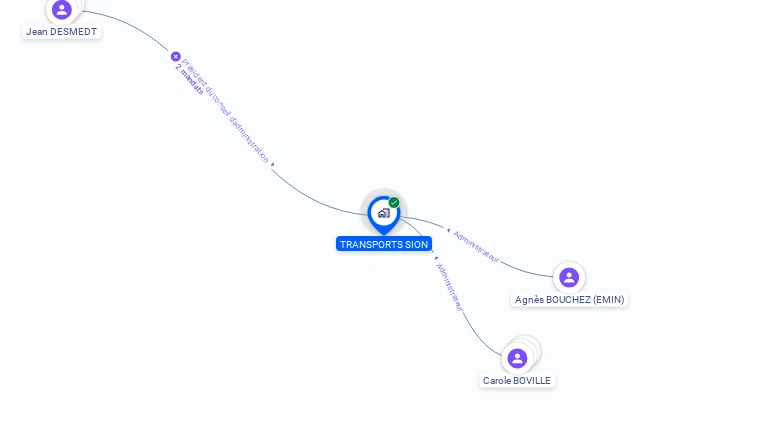Click the Jean DESMEDT person icon
The width and height of the screenshot is (768, 432).
click(x=62, y=9)
